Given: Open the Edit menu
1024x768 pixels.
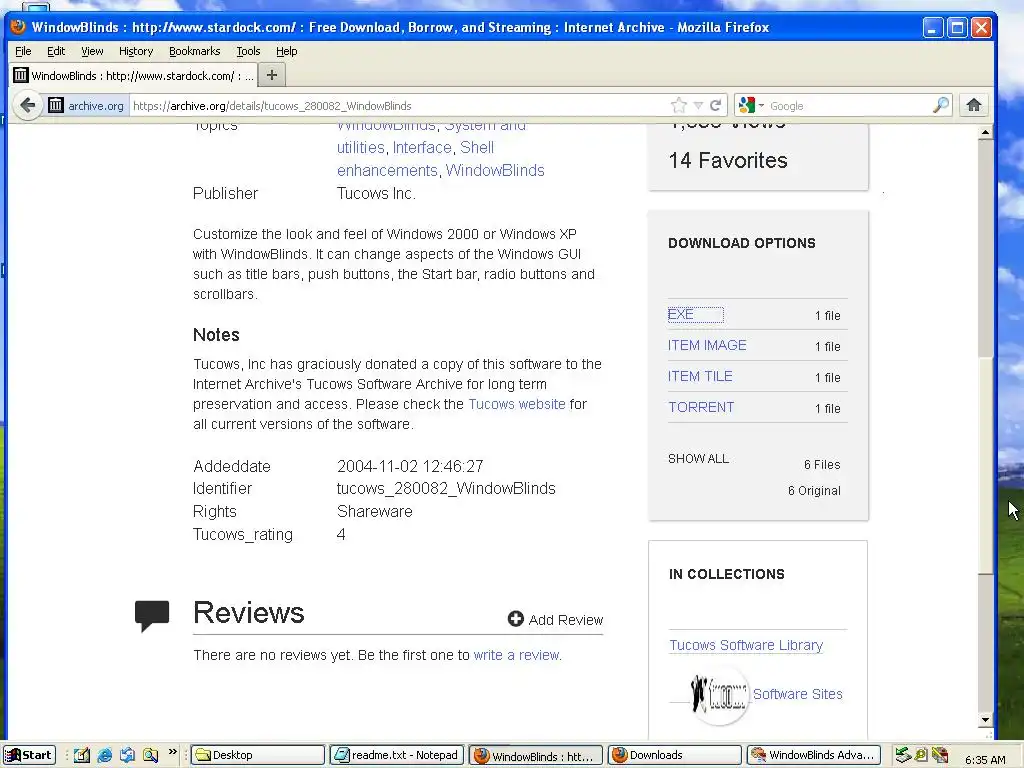Looking at the screenshot, I should coord(56,51).
